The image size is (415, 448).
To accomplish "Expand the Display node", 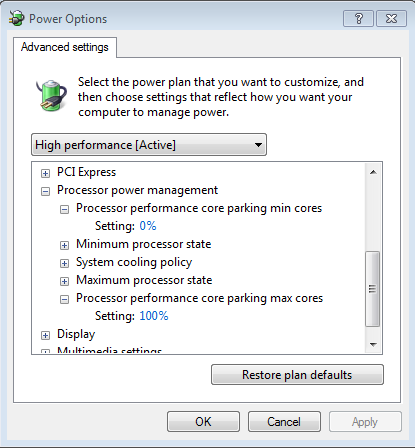I will pos(45,335).
